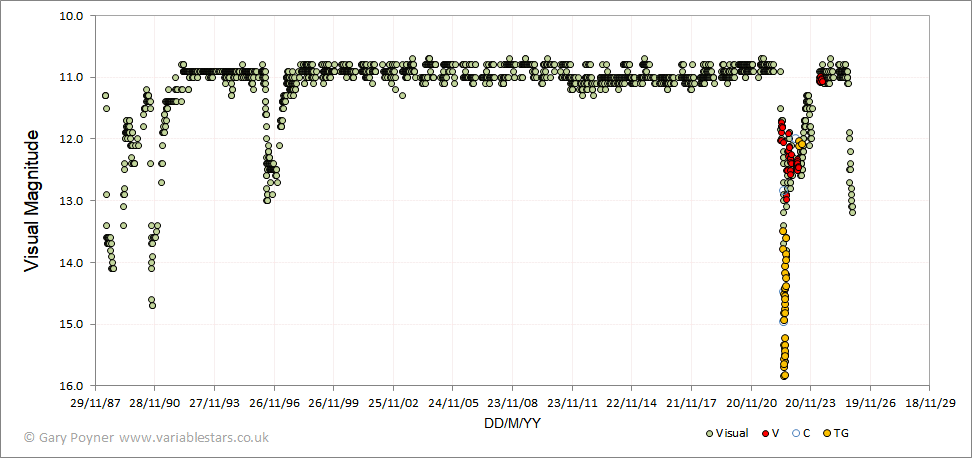This screenshot has height=458, width=972.
Task: Click the 20/11/23 date label
Action: (x=810, y=403)
